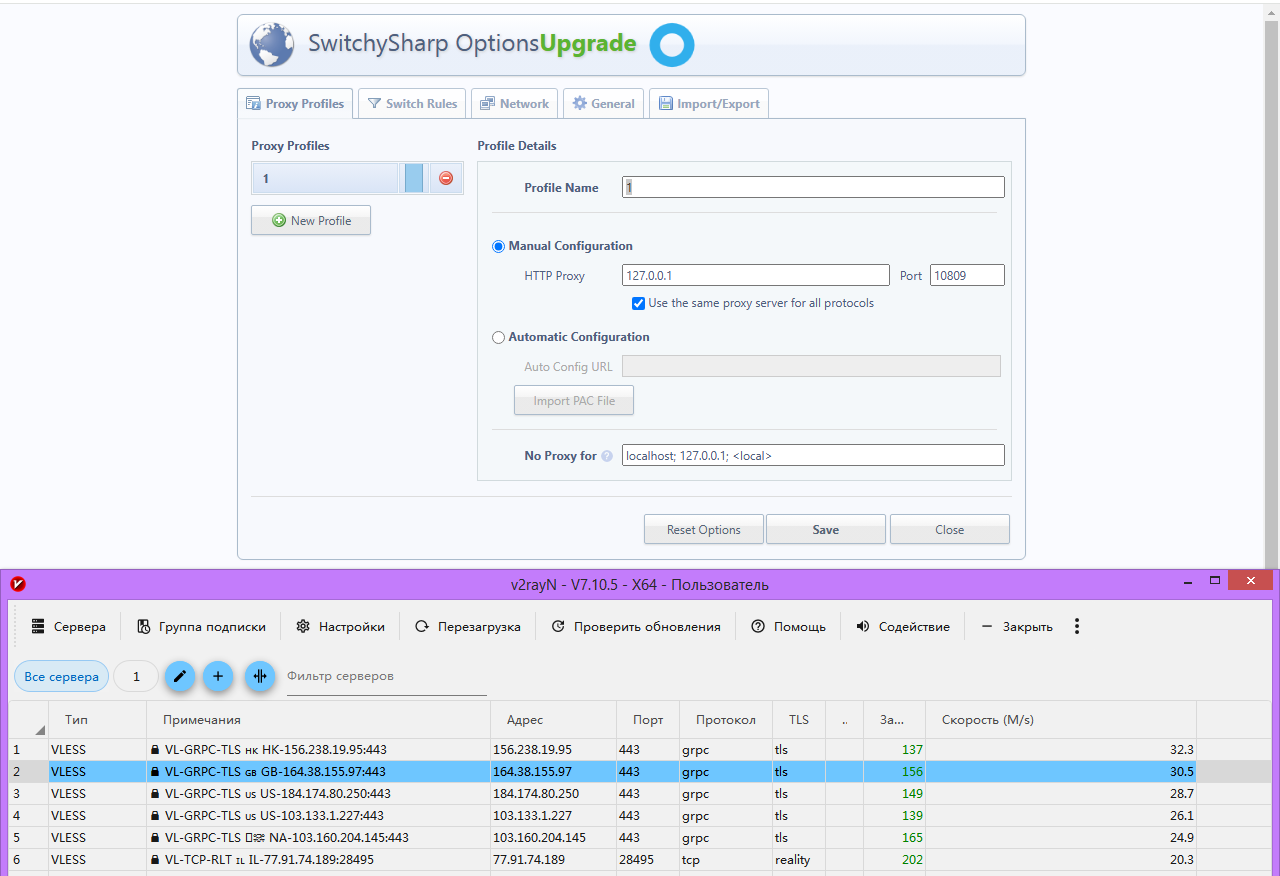Toggle Use the same proxy server checkbox

tap(638, 303)
